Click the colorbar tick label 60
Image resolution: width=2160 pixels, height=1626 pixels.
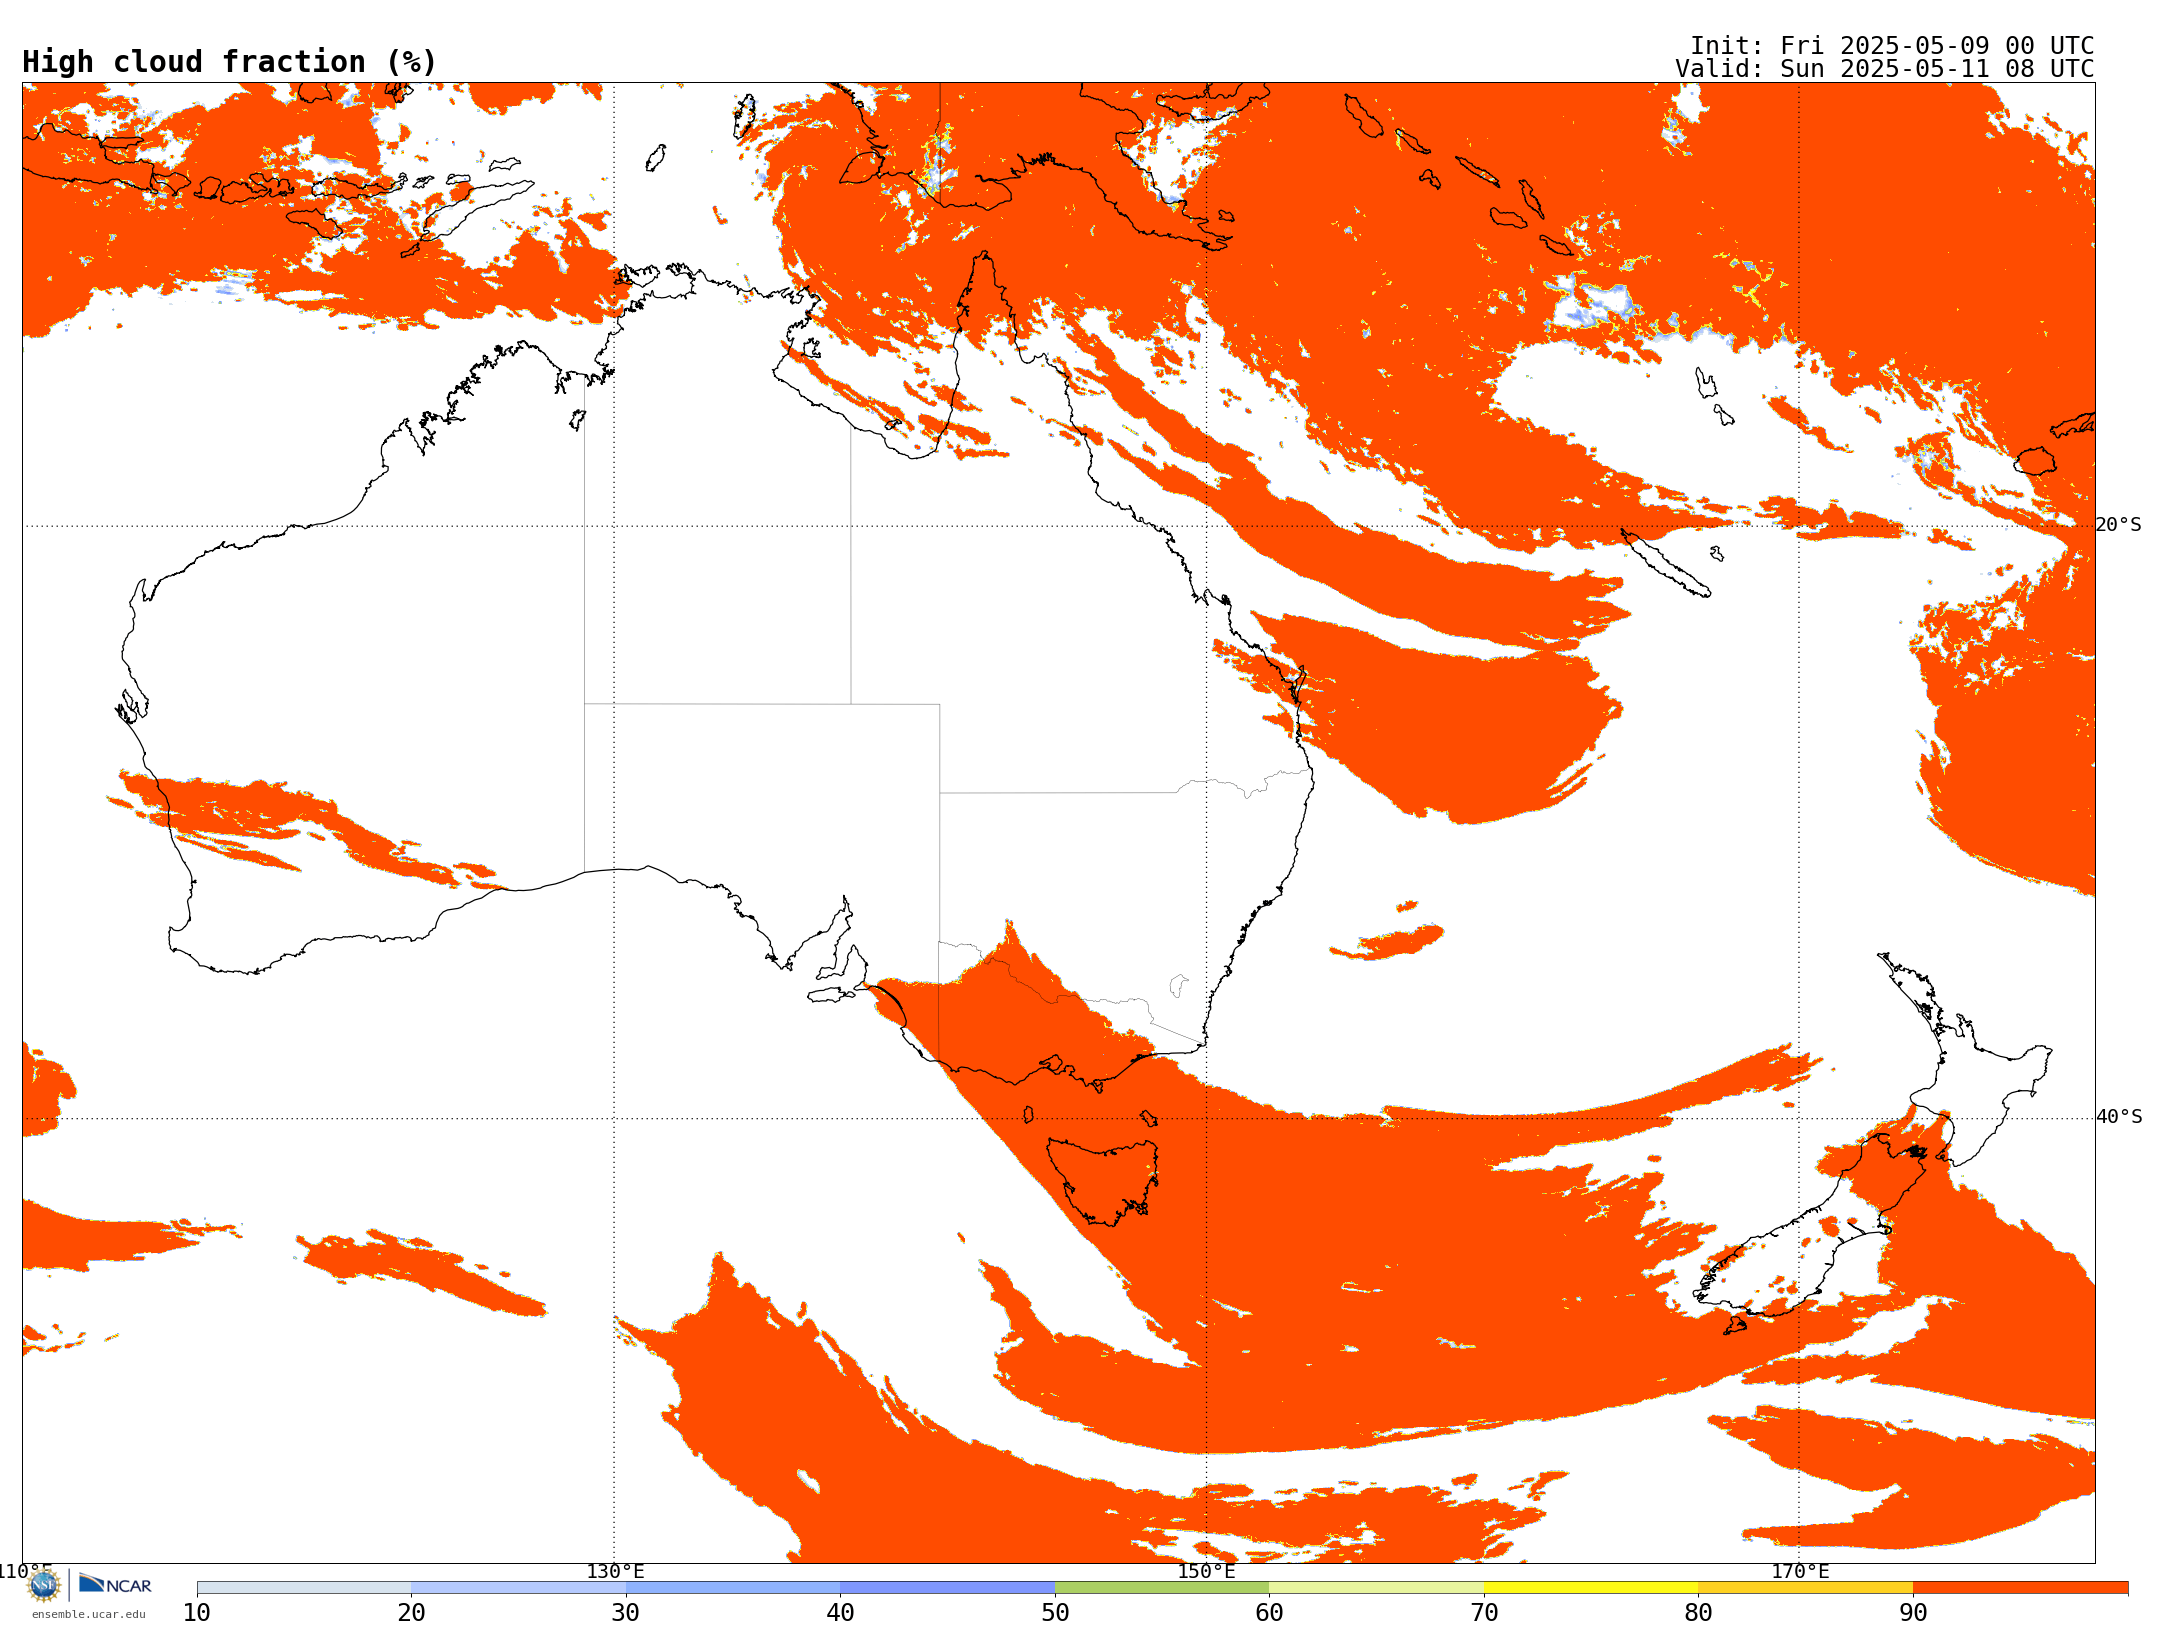[1269, 1613]
